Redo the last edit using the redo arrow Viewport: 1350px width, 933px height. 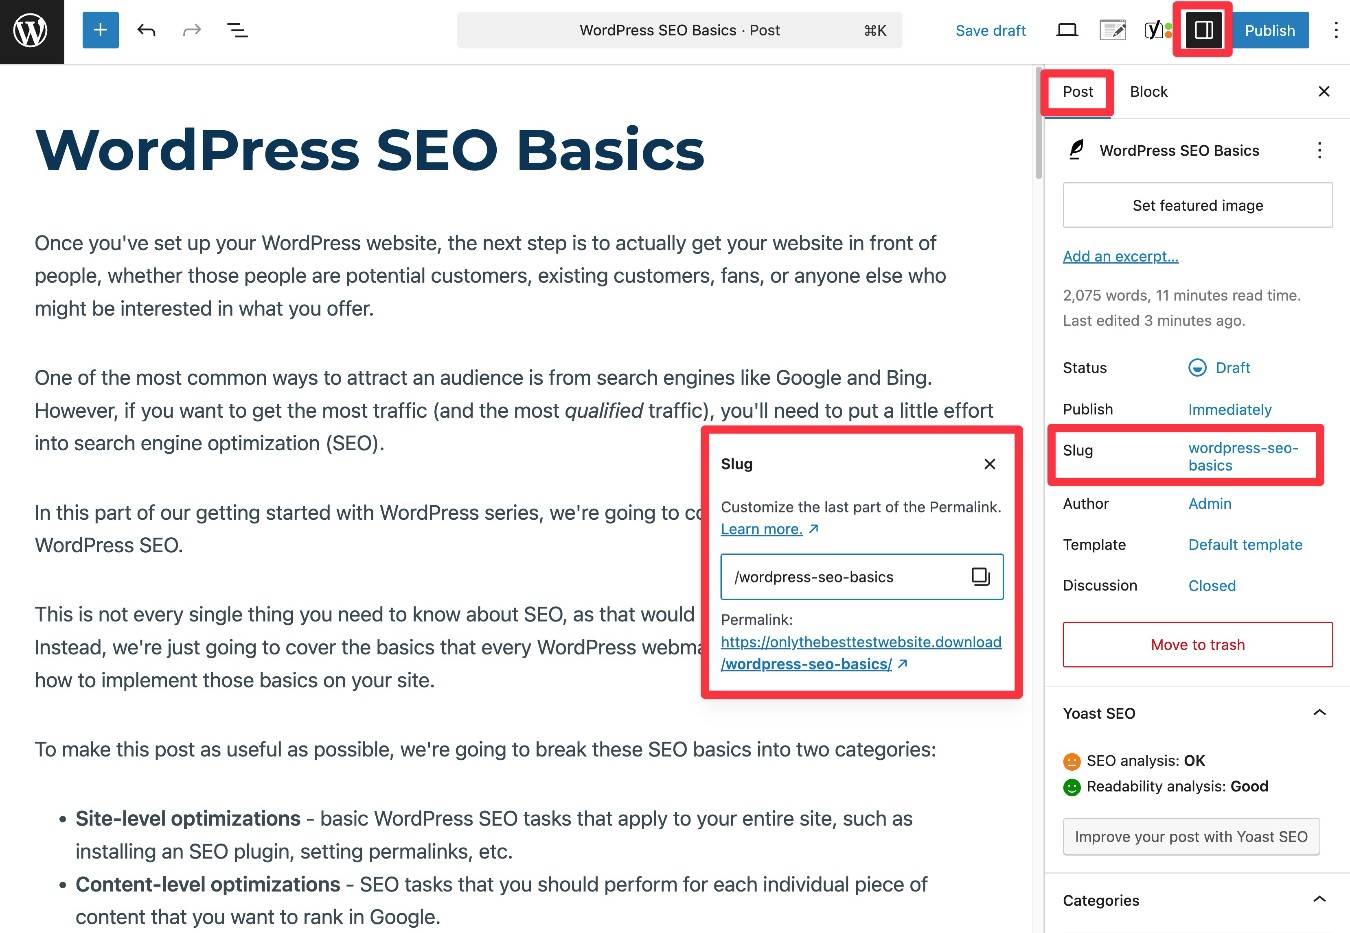pos(190,30)
